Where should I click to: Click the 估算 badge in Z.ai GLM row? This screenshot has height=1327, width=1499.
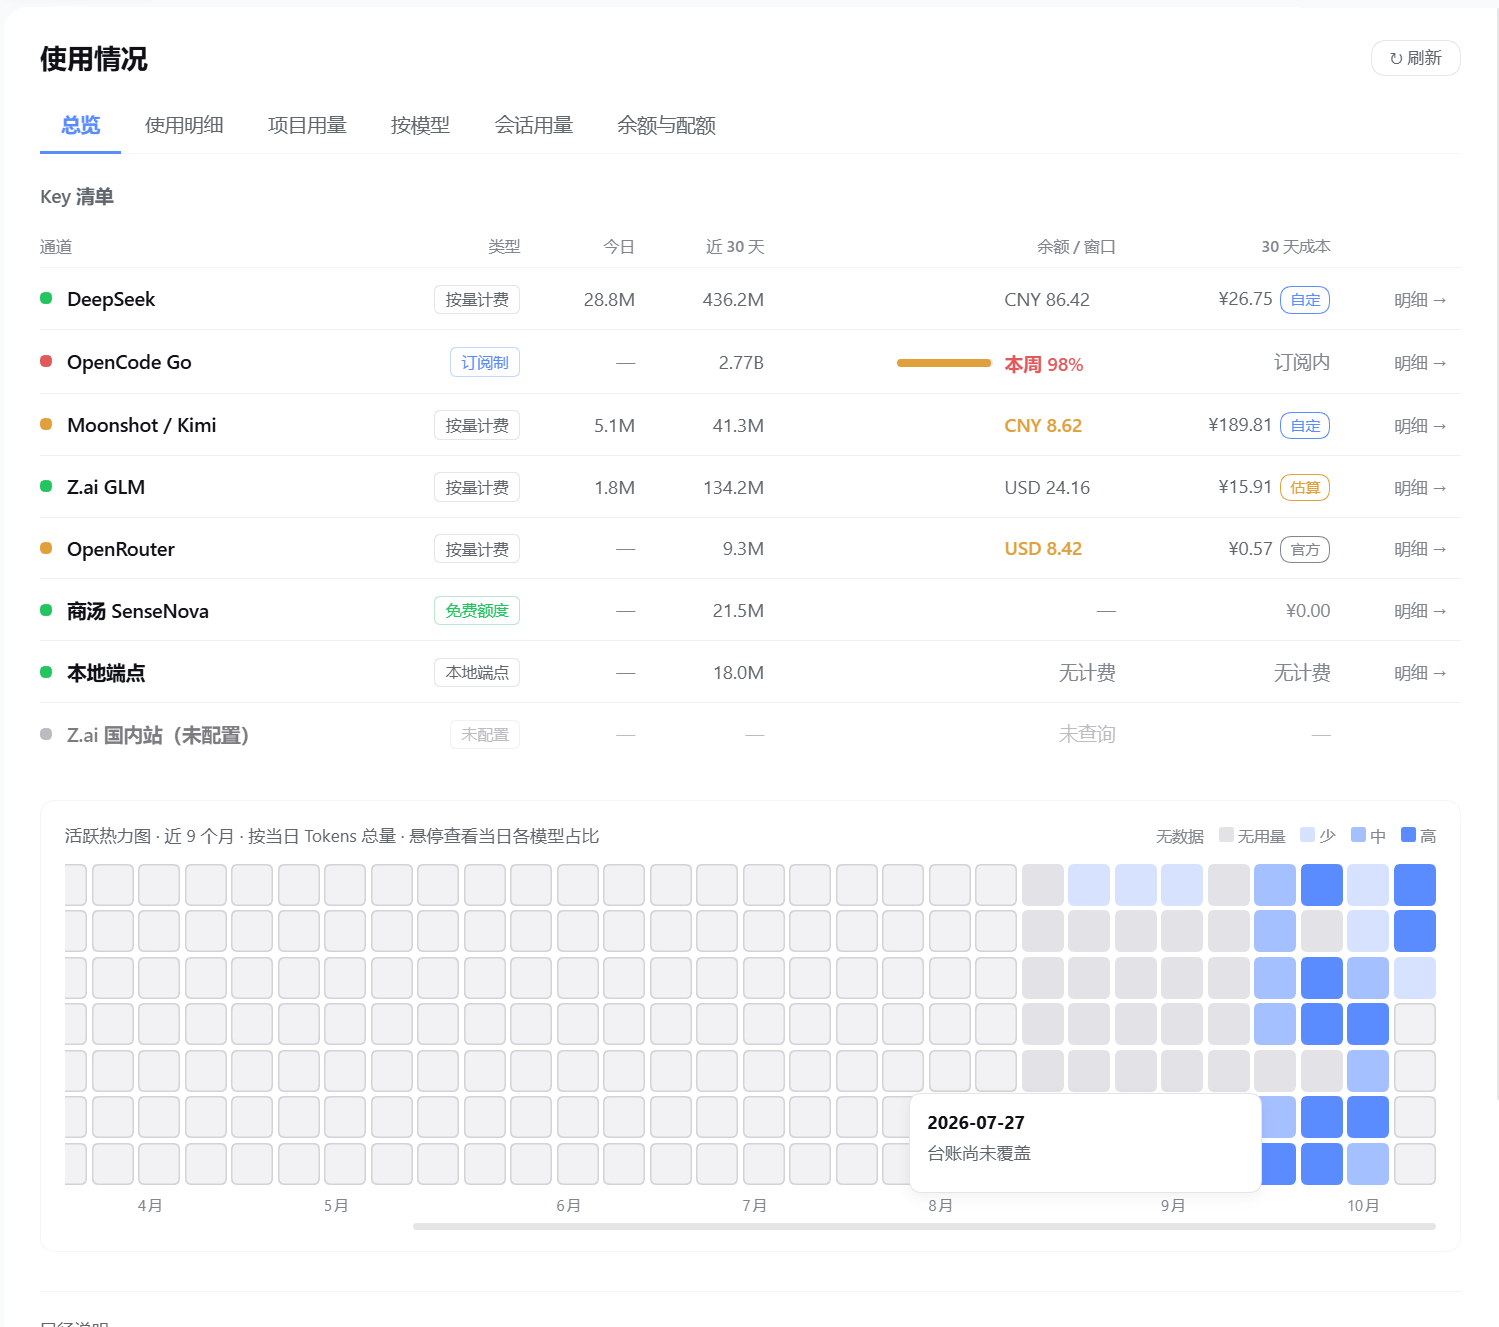(1305, 488)
